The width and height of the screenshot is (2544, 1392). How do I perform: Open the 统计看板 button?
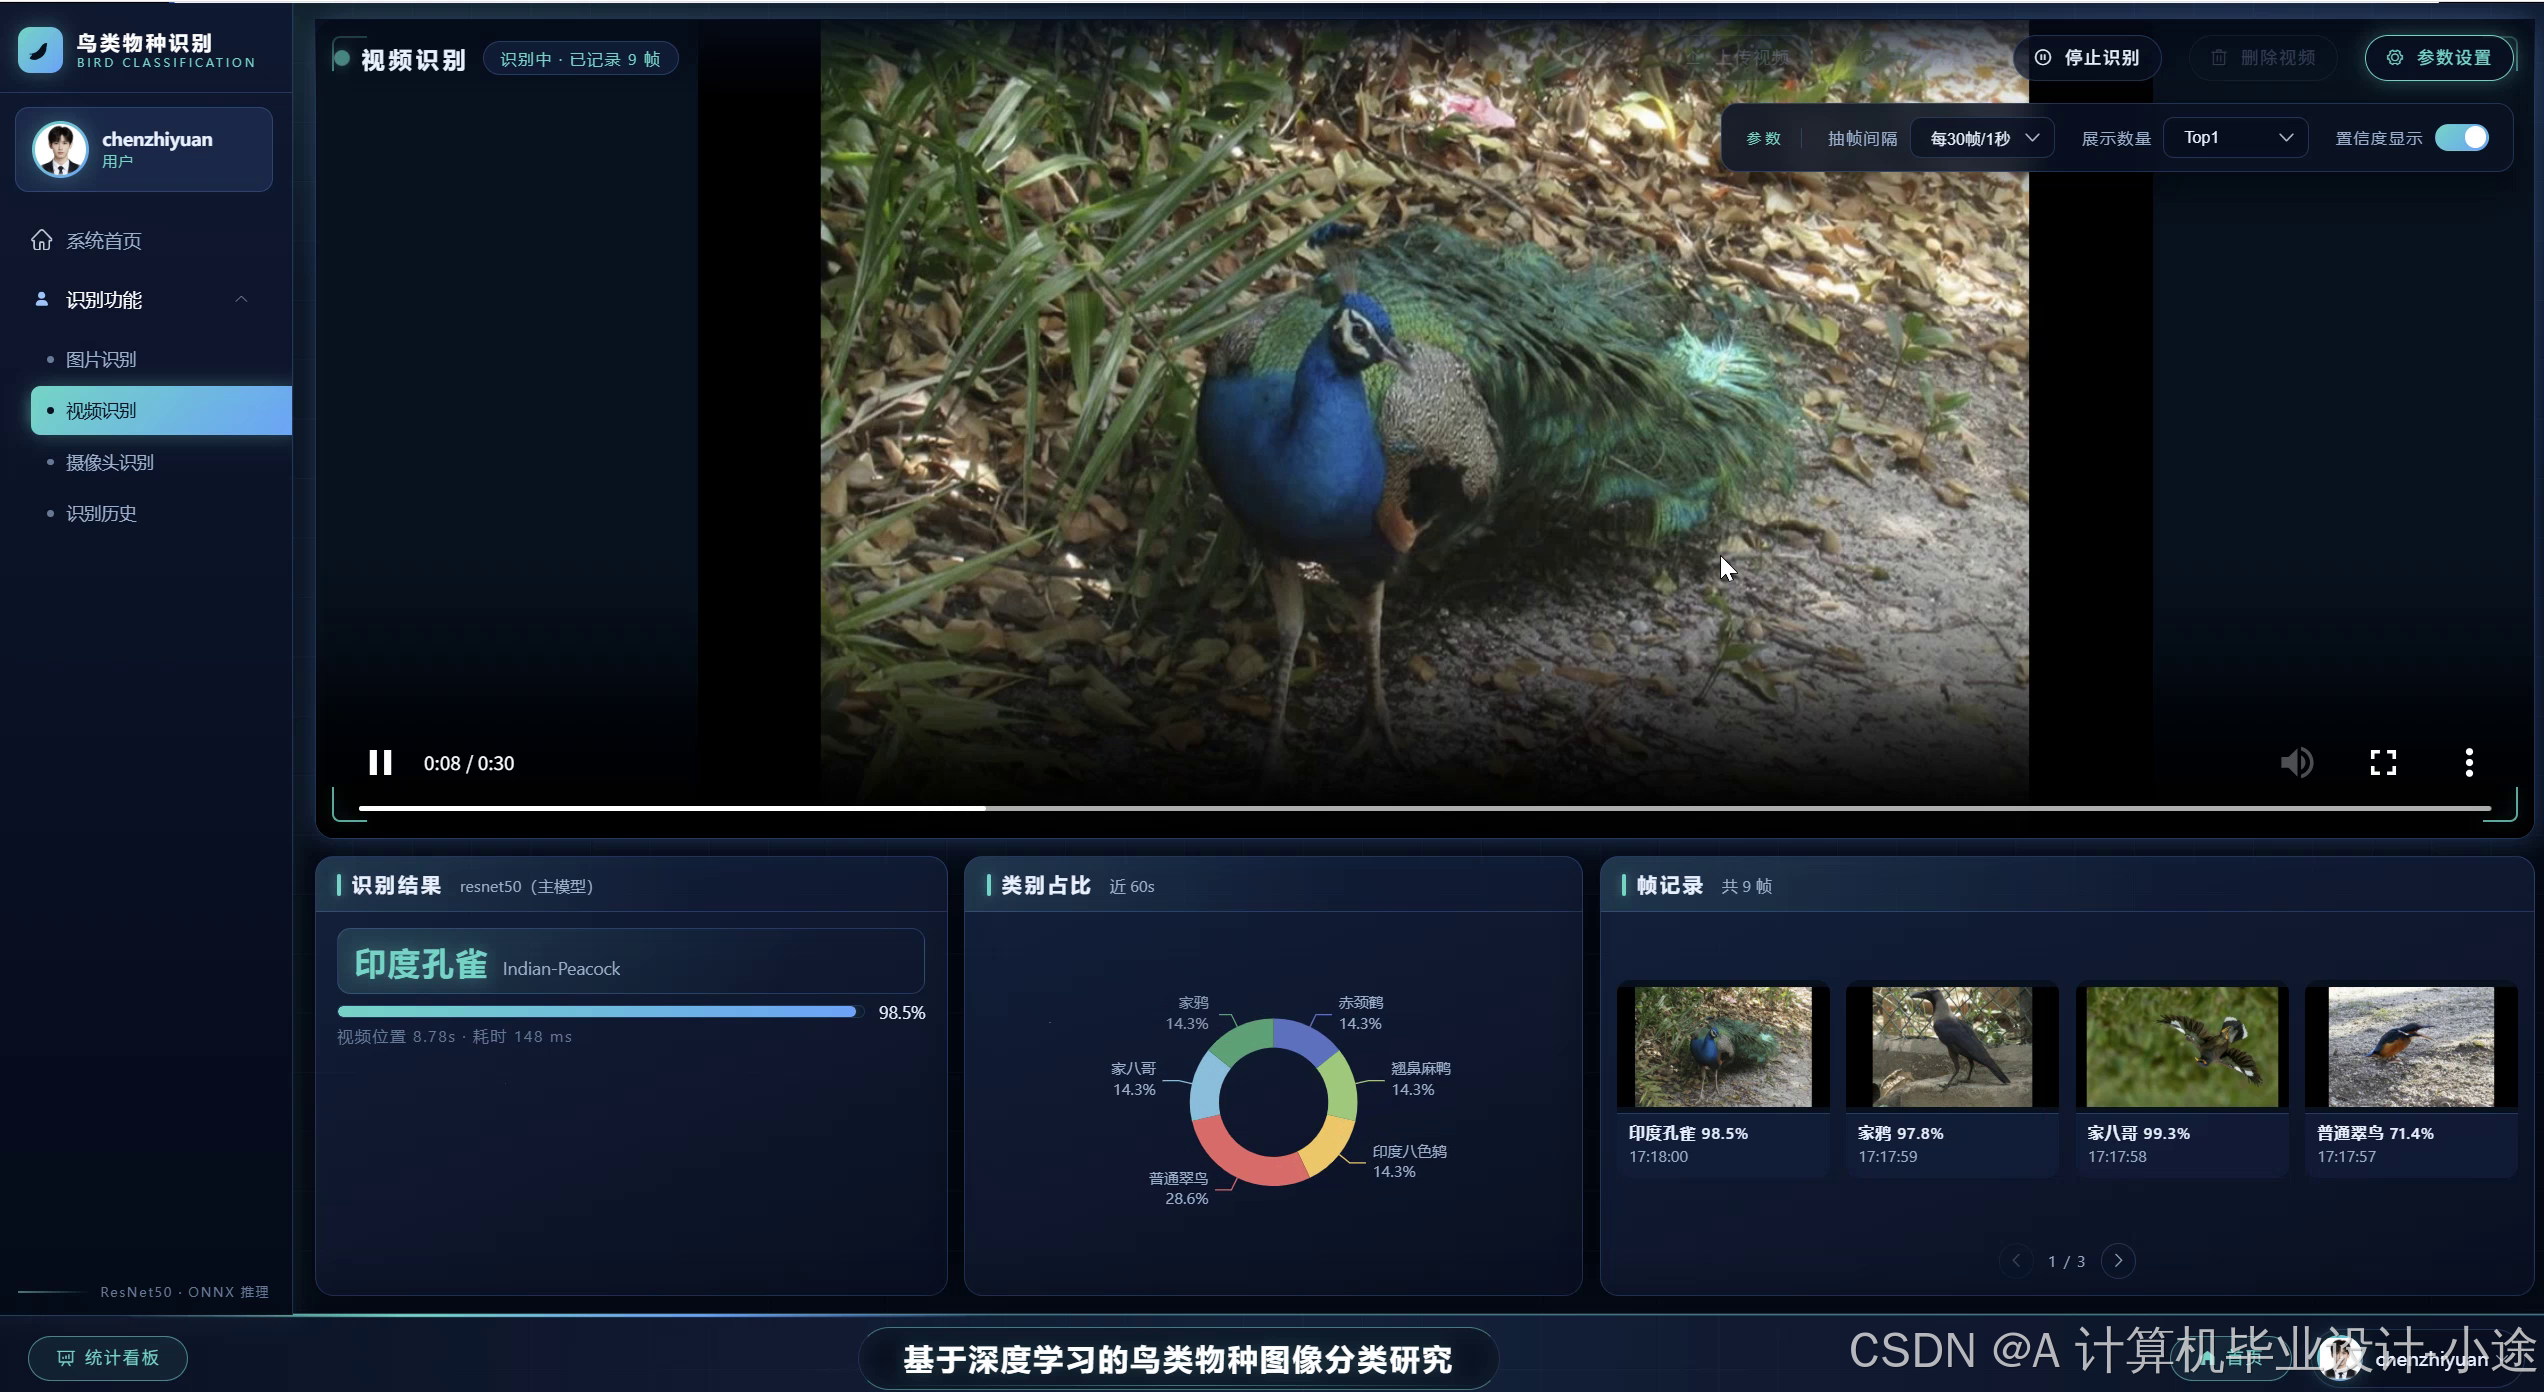(x=108, y=1358)
